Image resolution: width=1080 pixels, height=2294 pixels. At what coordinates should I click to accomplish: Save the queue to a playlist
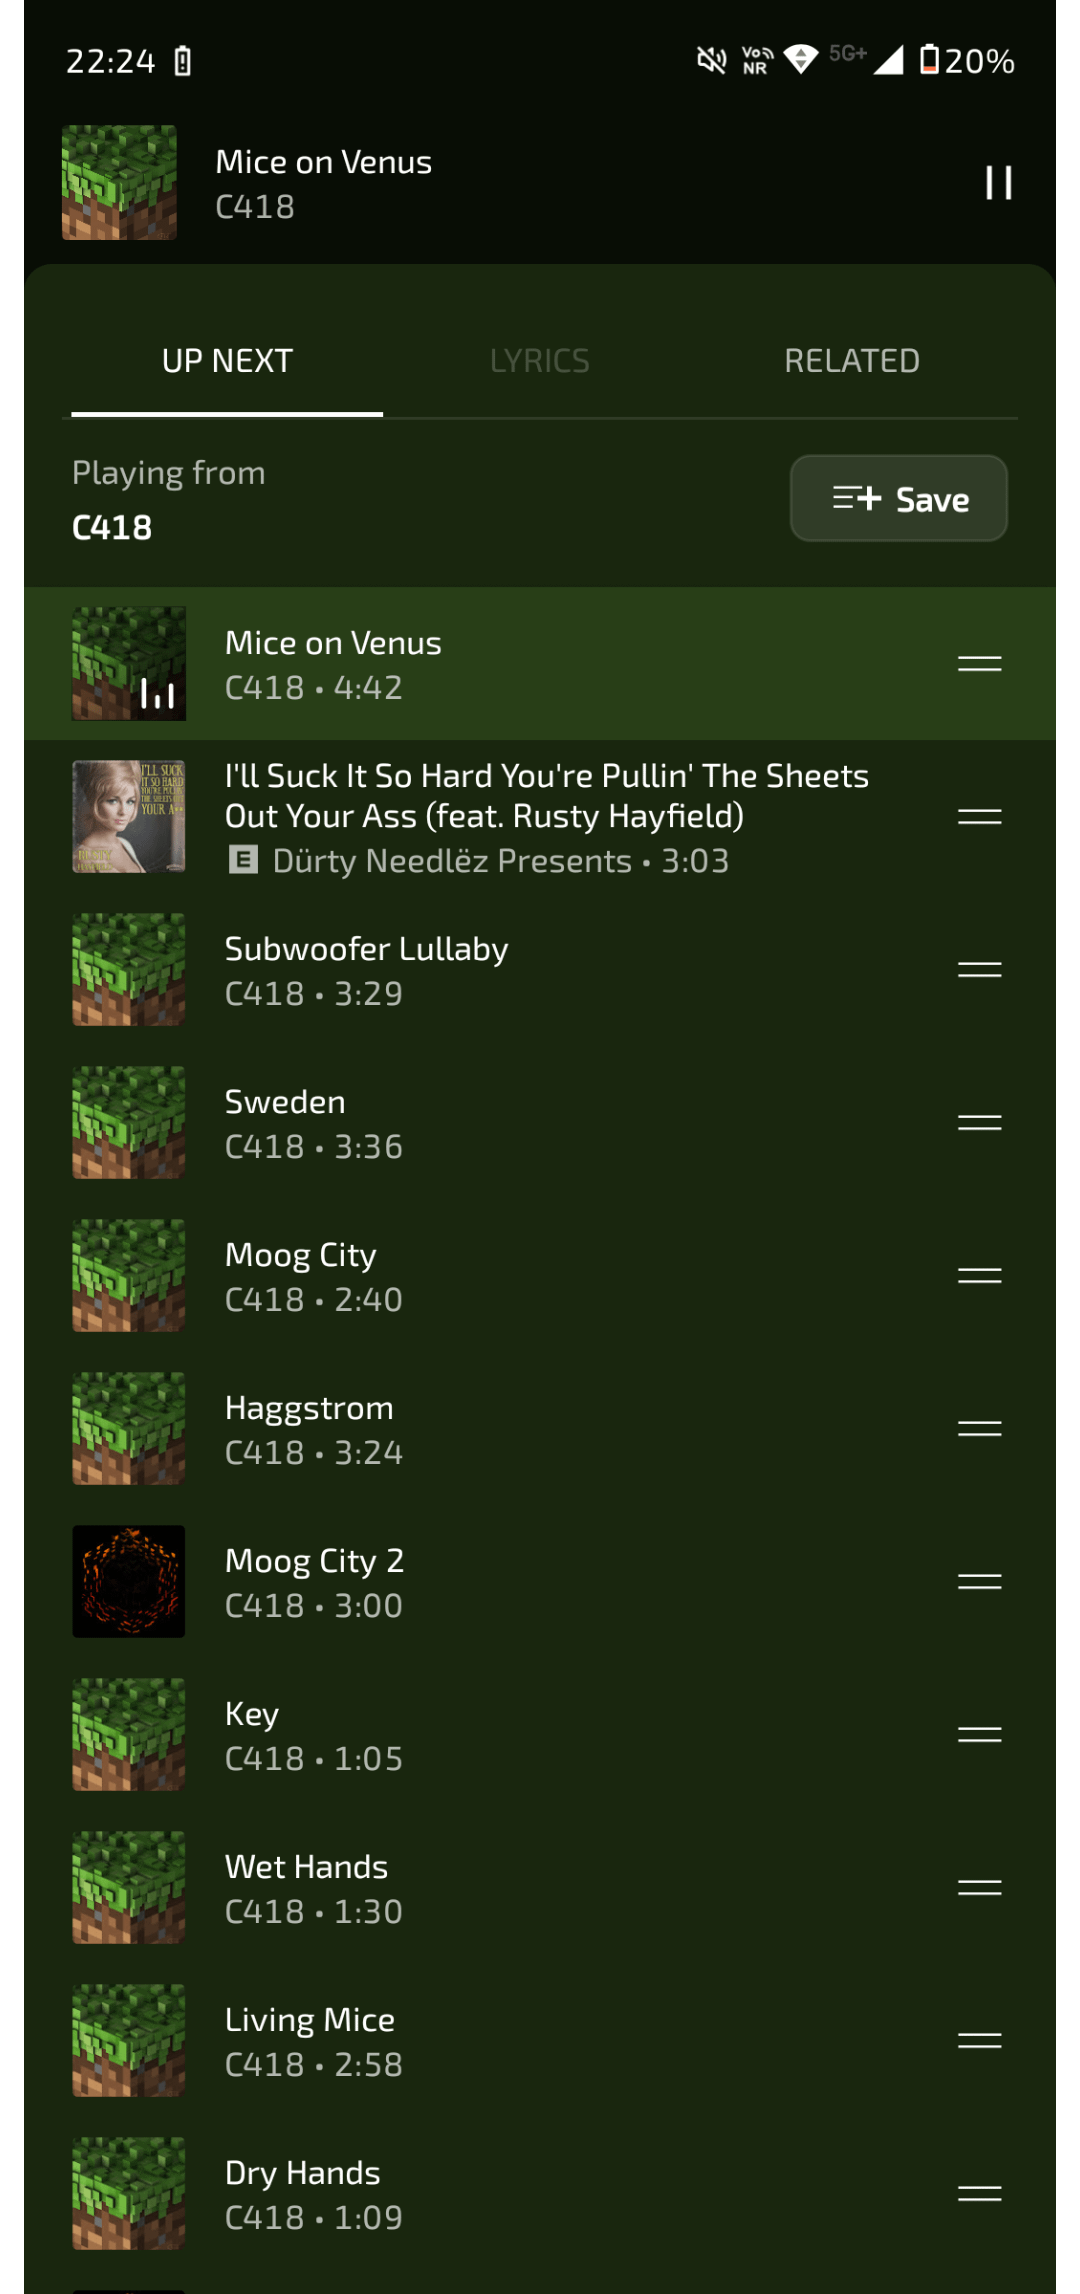point(898,499)
